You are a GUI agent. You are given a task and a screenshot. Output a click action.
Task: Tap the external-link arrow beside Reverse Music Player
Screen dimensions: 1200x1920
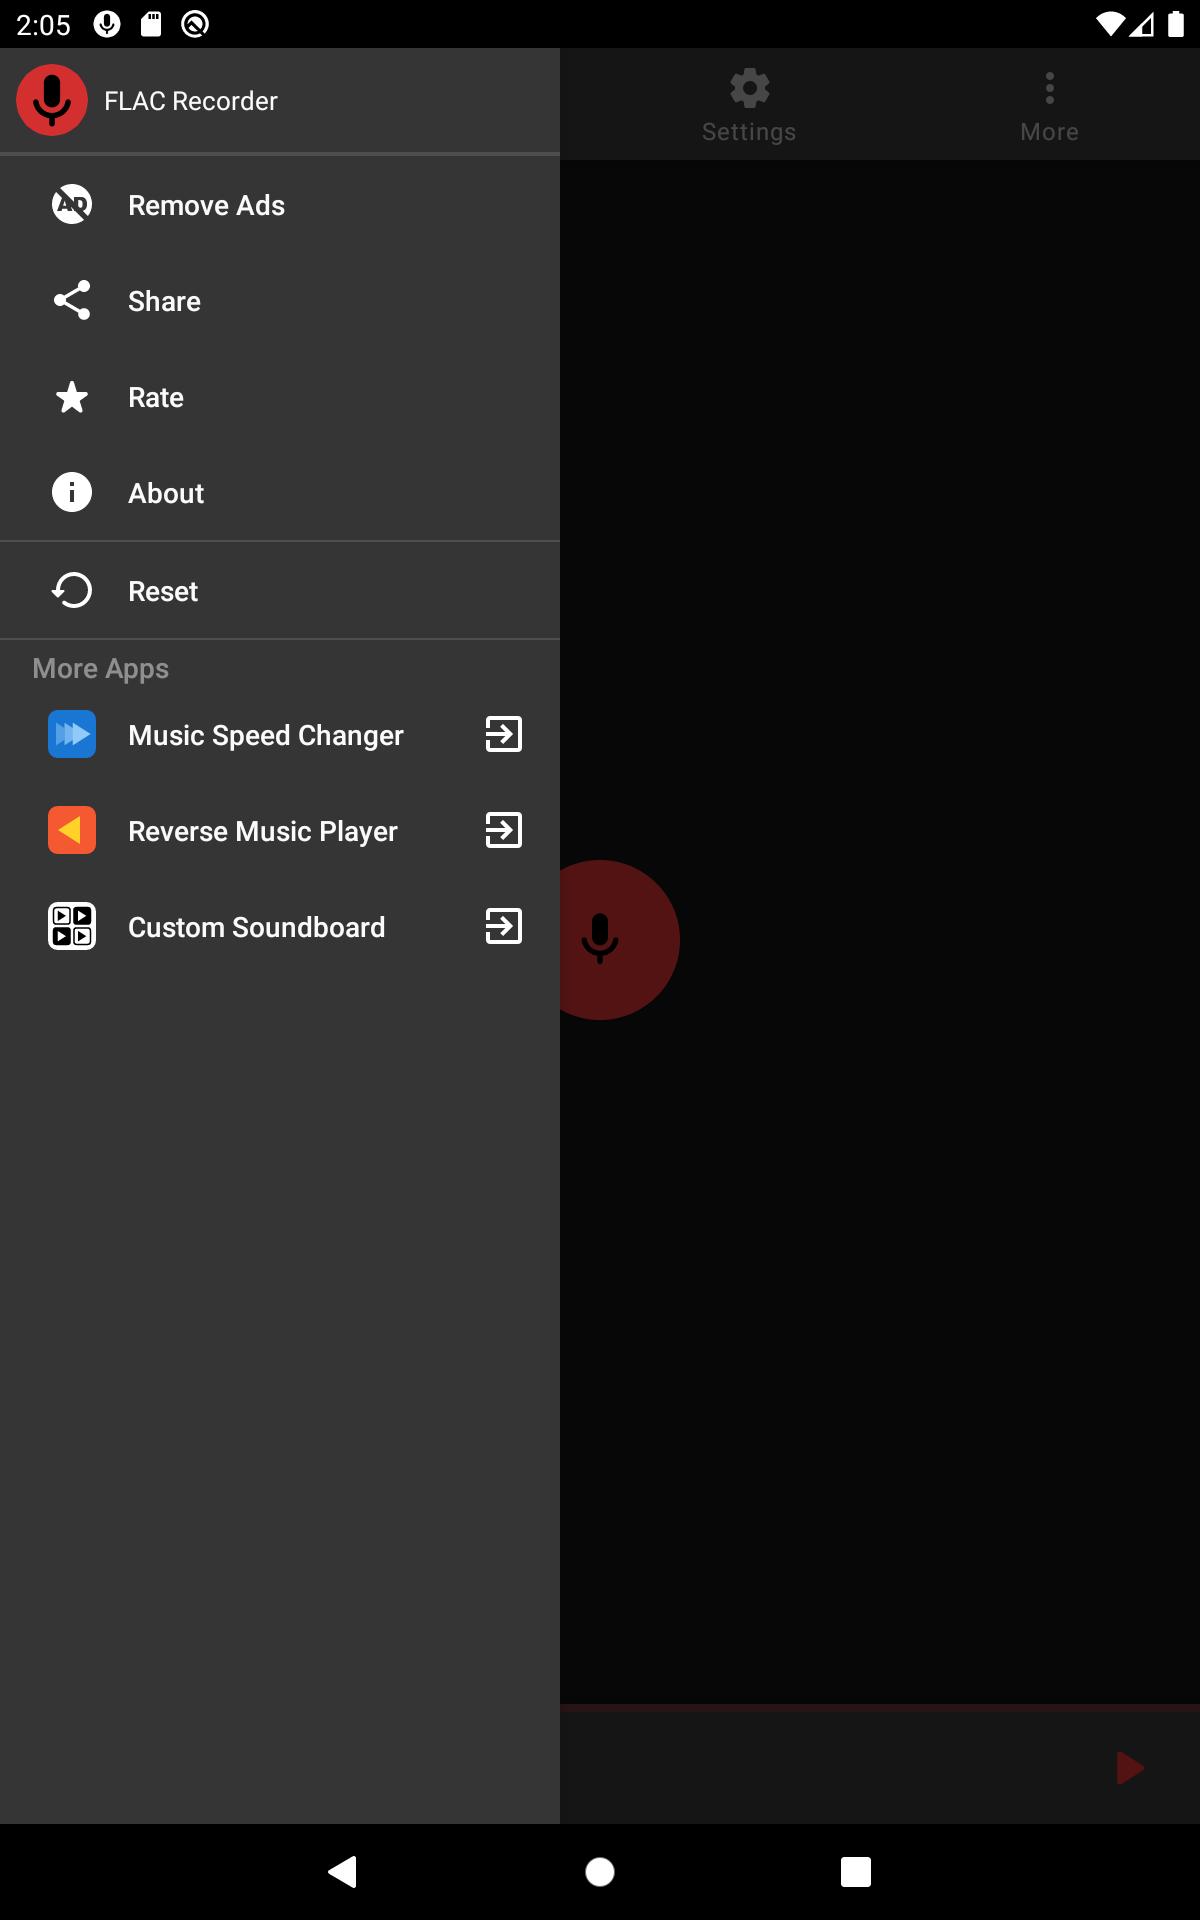tap(503, 830)
